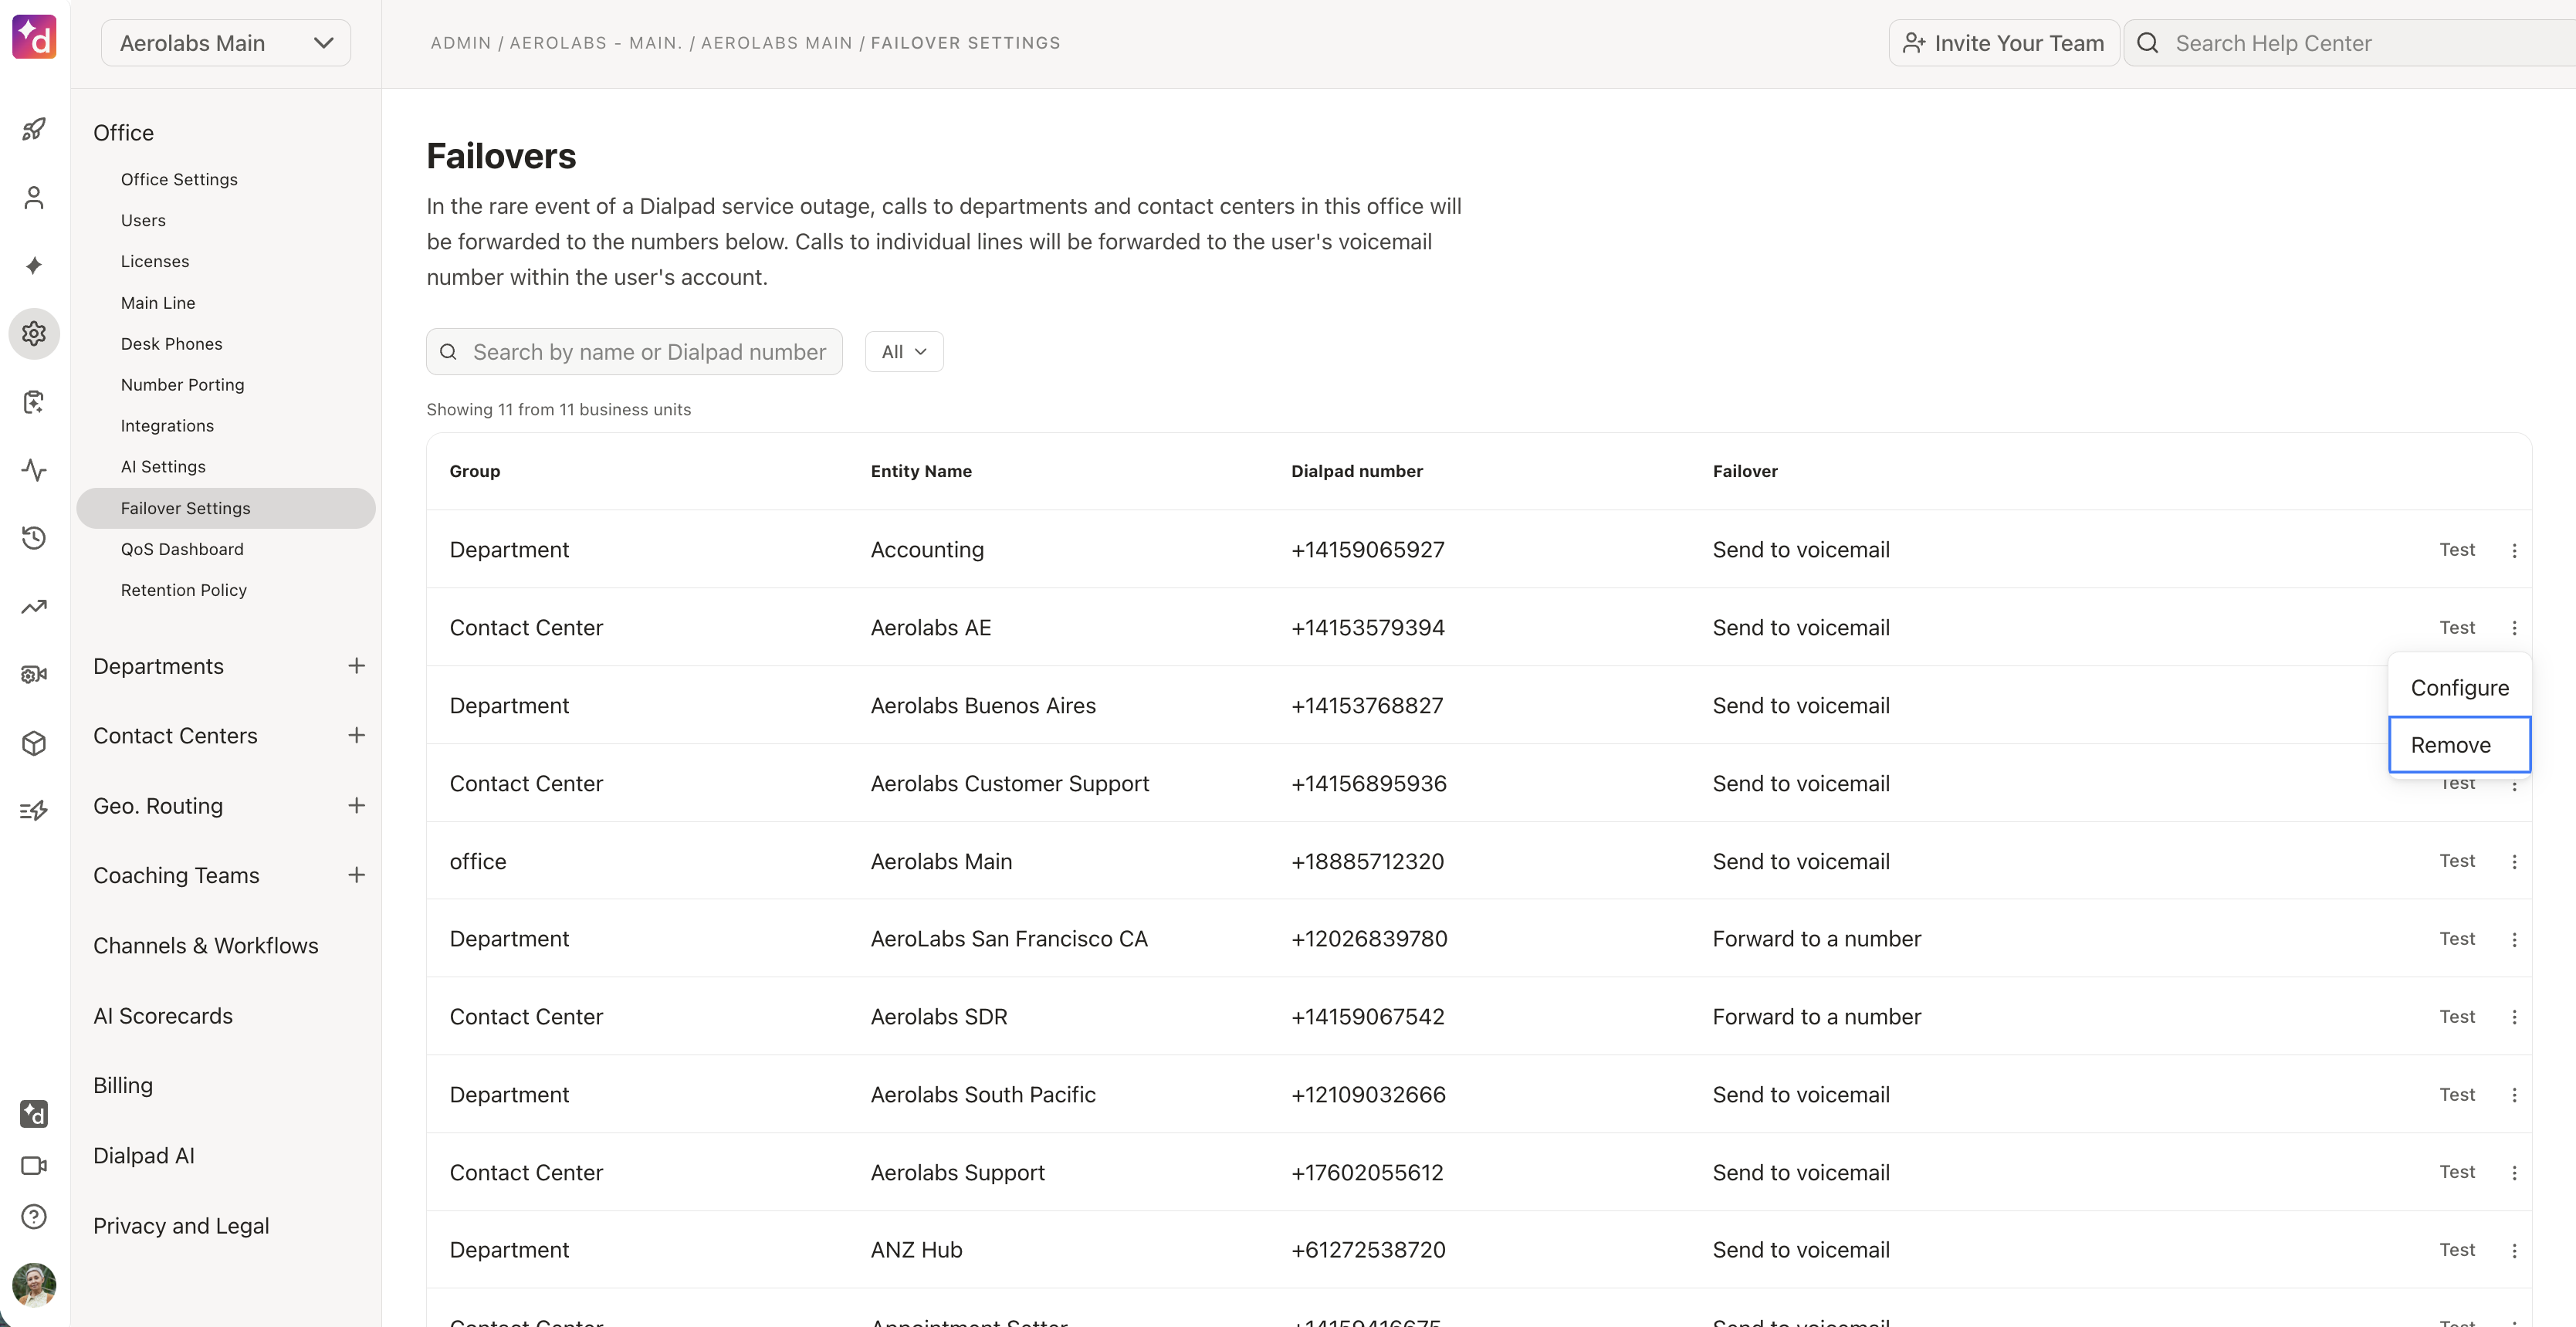Open the more options menu for Accounting
This screenshot has width=2576, height=1327.
(x=2514, y=550)
